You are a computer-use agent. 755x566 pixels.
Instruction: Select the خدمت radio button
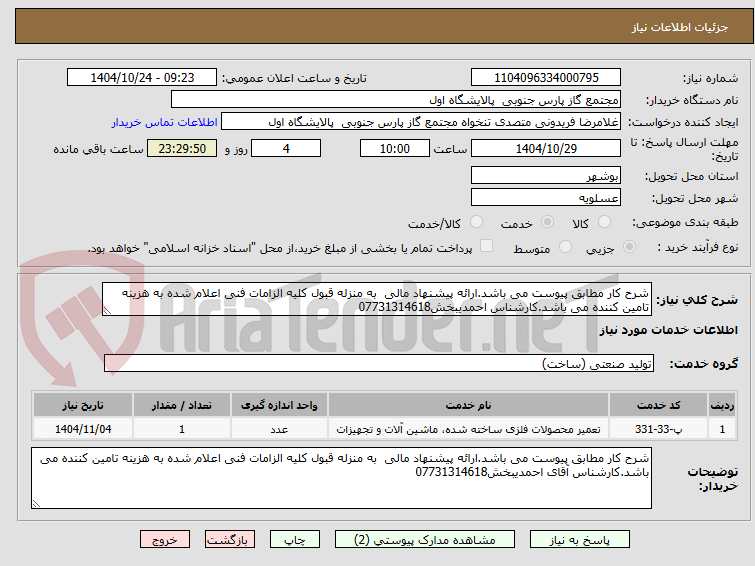pos(547,222)
